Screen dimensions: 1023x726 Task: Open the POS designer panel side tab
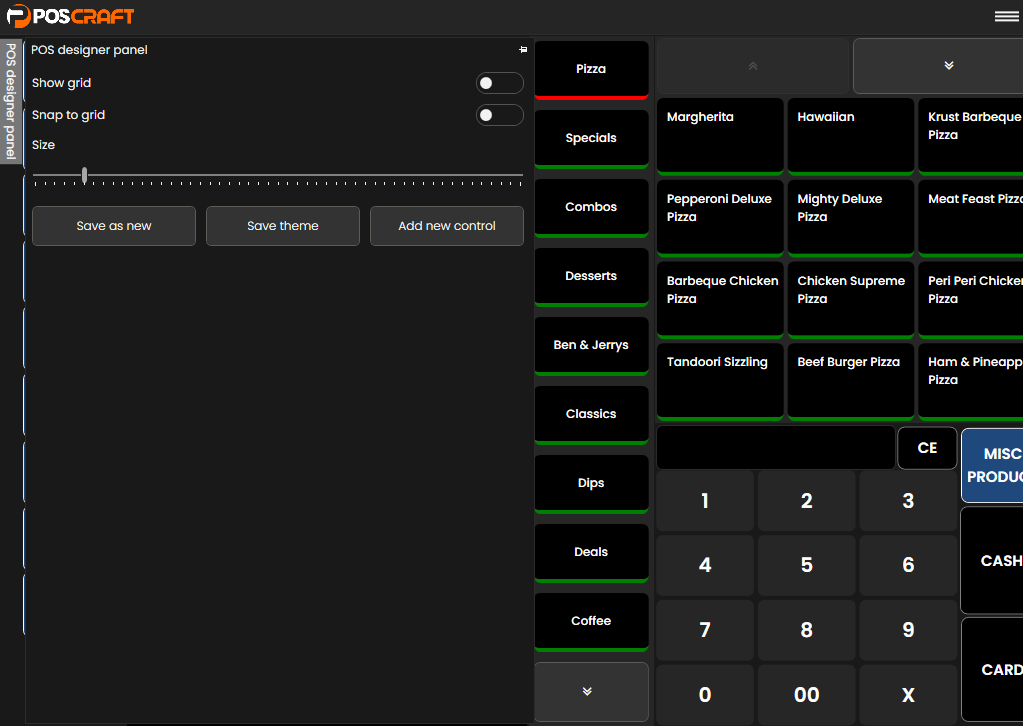pos(11,101)
